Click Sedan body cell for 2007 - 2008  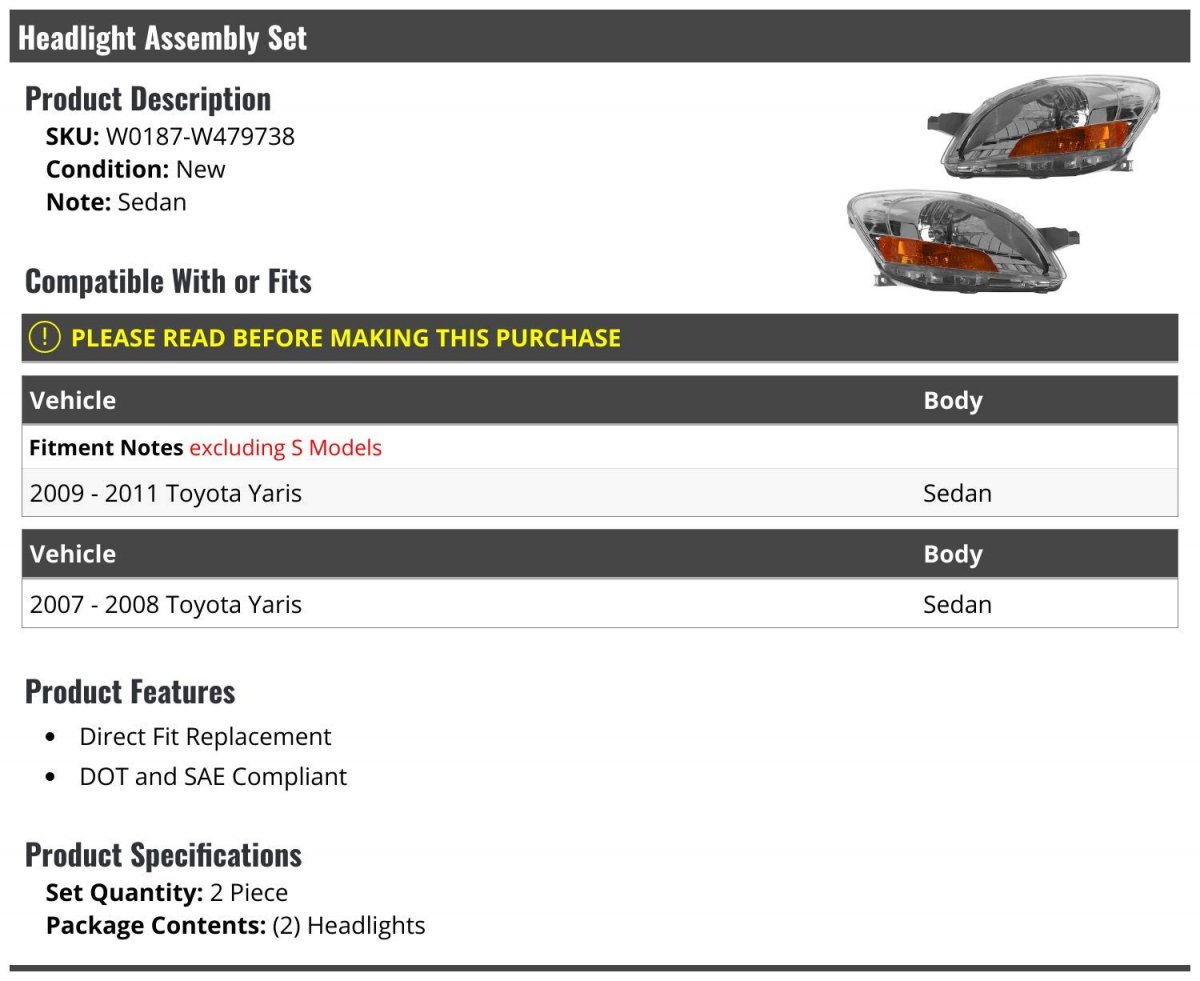click(x=957, y=604)
